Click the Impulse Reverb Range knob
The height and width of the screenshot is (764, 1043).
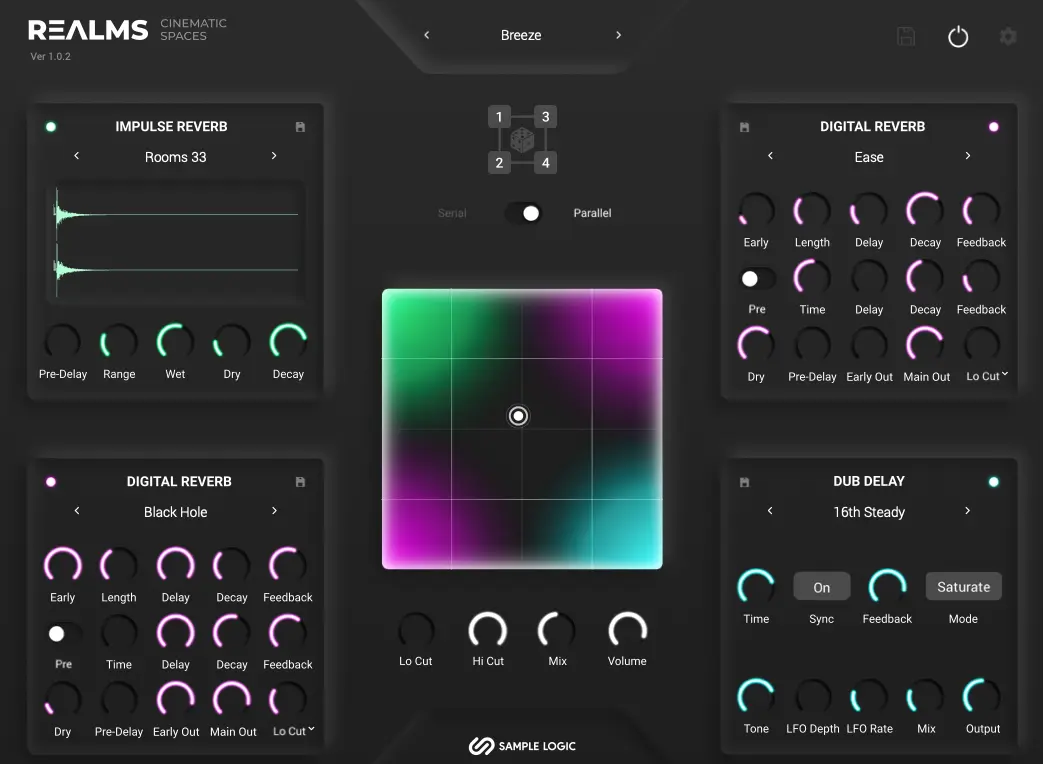pos(118,342)
